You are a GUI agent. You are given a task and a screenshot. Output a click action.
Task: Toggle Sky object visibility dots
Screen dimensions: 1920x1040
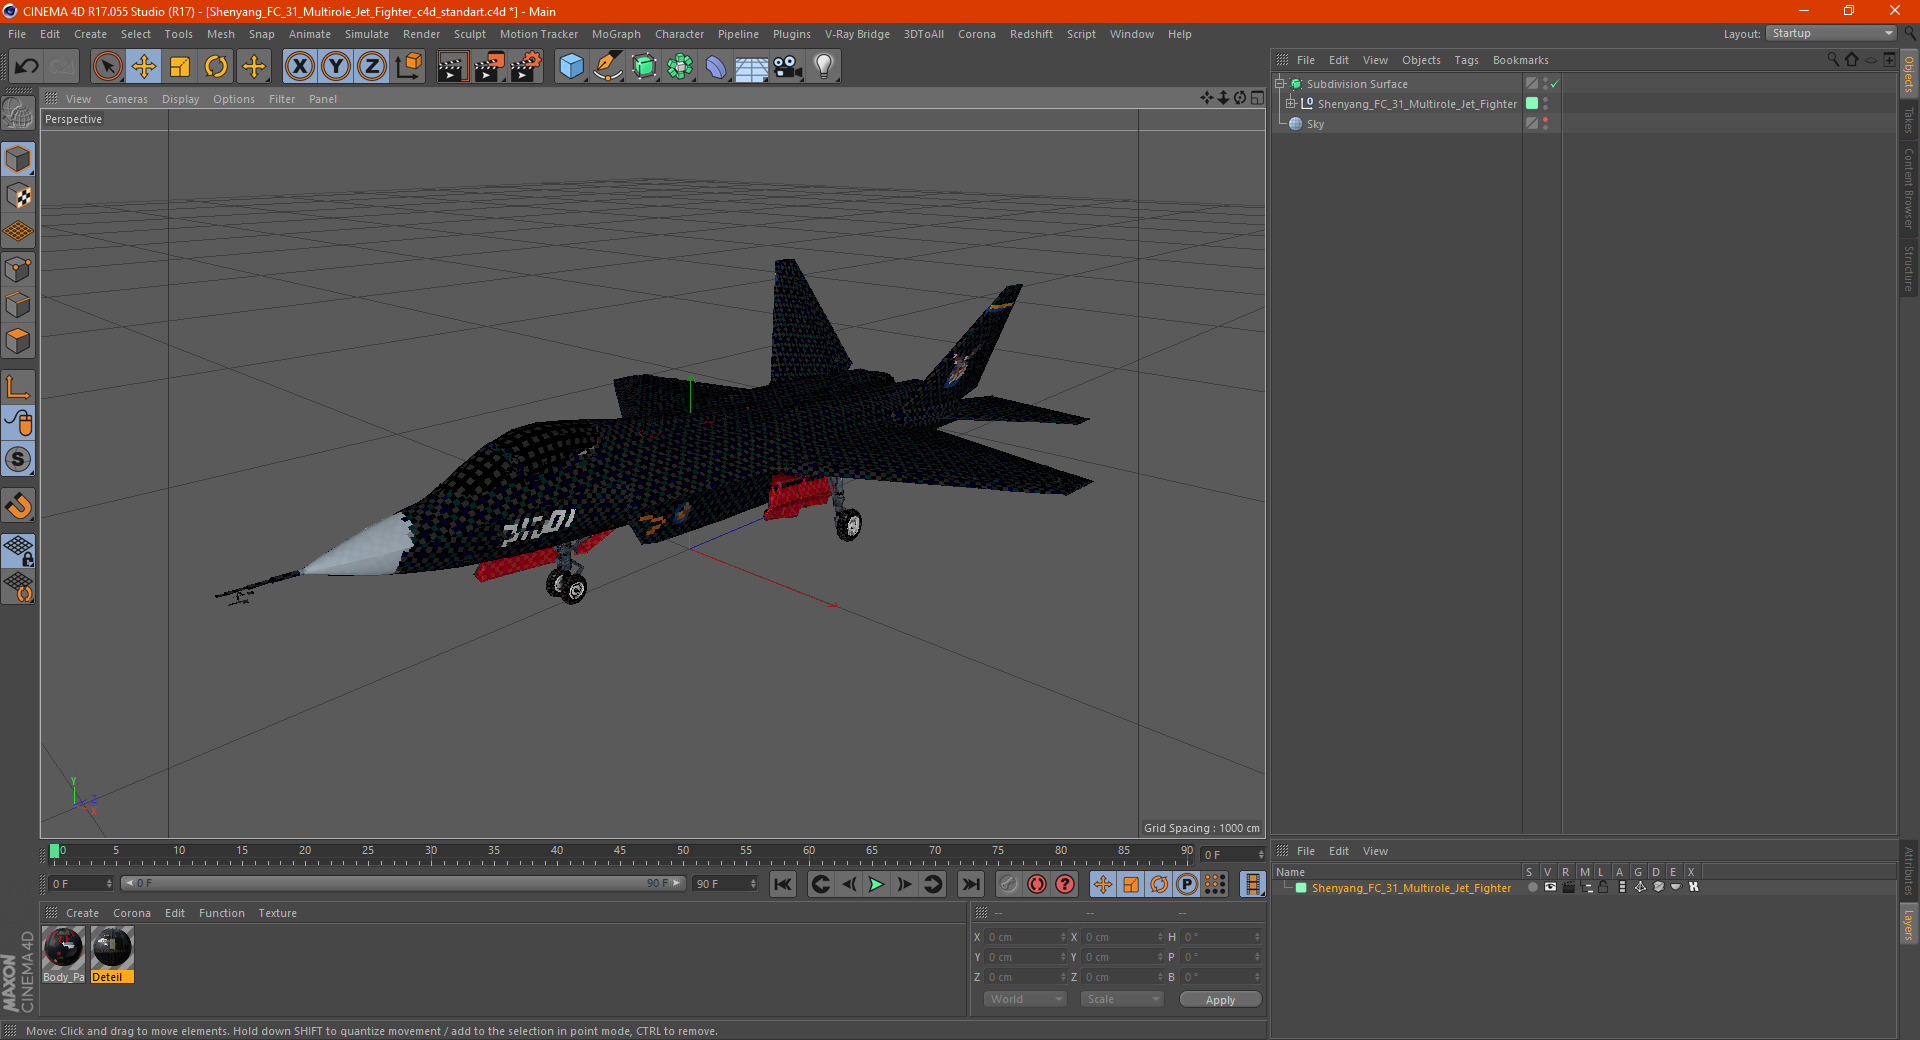tap(1546, 123)
